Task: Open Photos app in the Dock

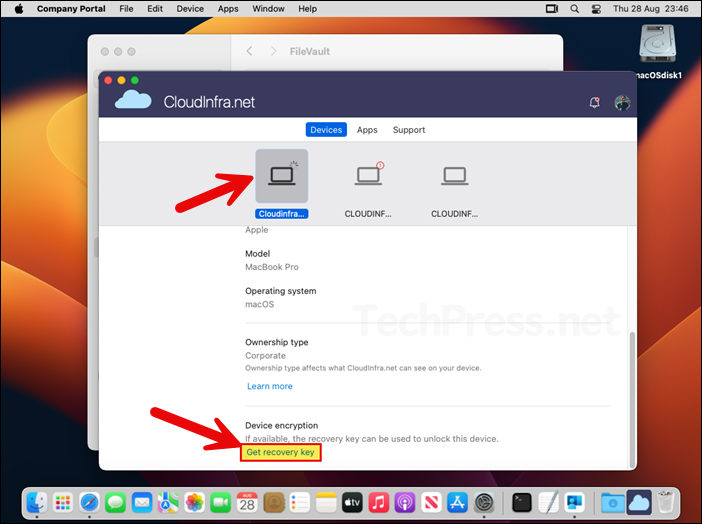Action: coord(194,503)
